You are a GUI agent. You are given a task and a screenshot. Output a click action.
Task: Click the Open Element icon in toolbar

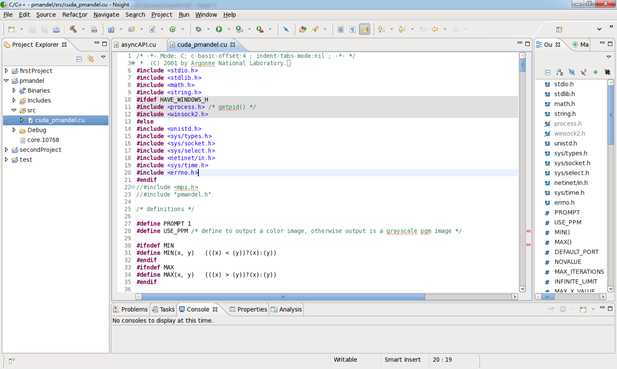coord(303,29)
